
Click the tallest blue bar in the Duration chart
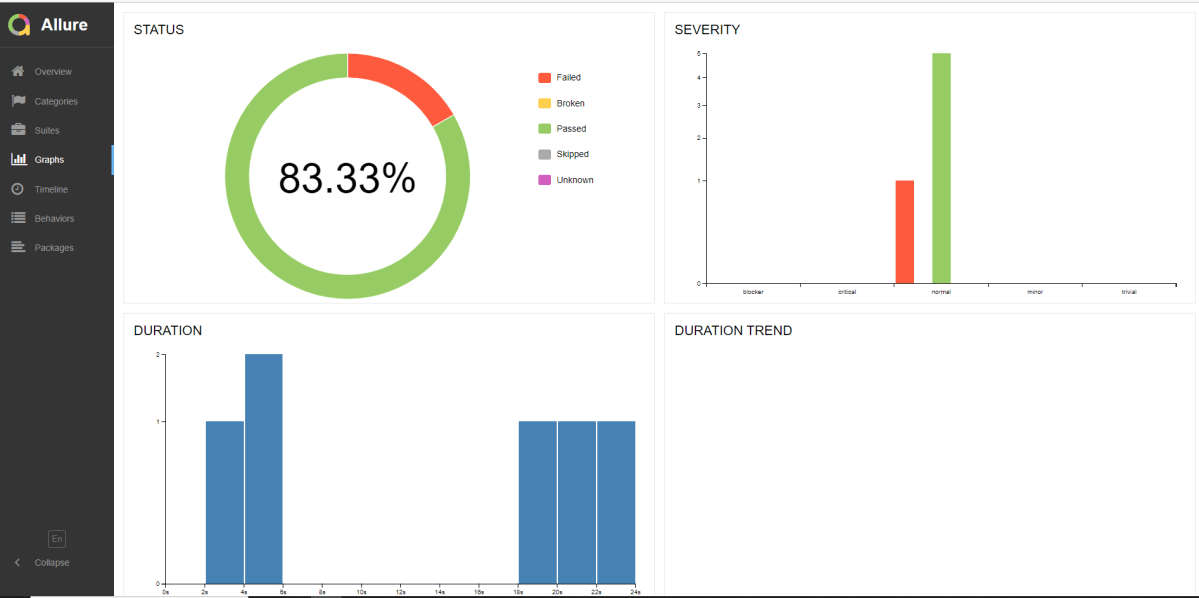click(264, 468)
